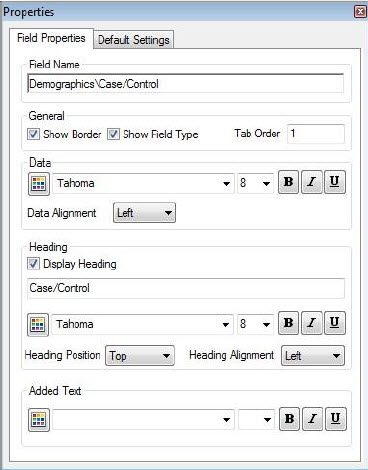Select the Field Properties tab
The width and height of the screenshot is (368, 470).
click(51, 38)
